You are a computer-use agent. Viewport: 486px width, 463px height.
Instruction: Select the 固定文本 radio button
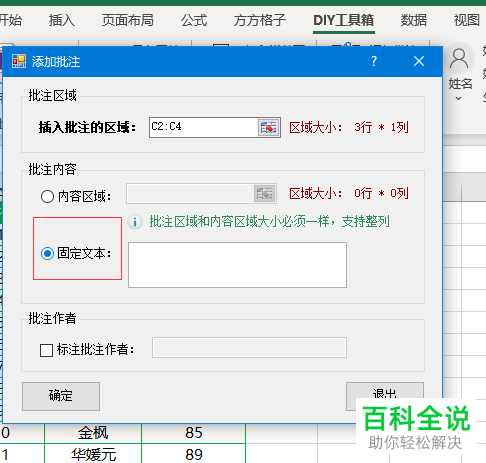point(47,254)
